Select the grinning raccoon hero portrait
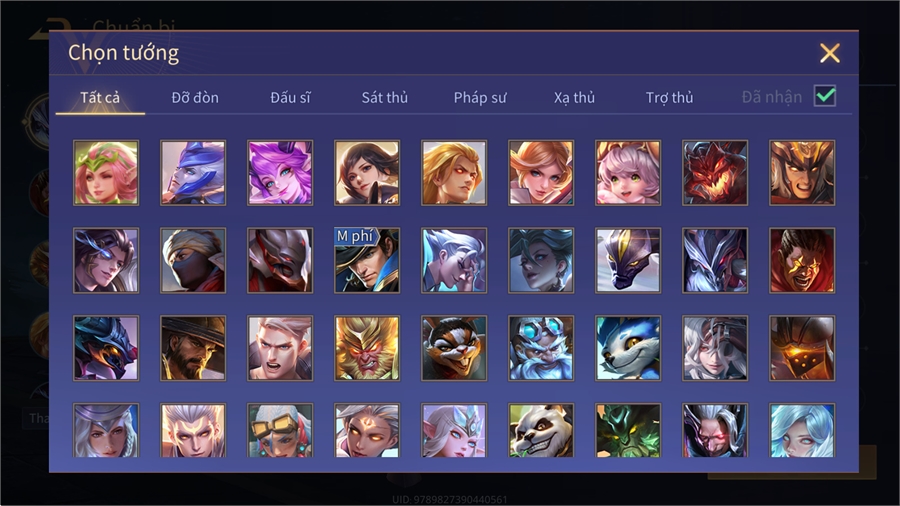Viewport: 900px width, 506px height. (x=454, y=348)
